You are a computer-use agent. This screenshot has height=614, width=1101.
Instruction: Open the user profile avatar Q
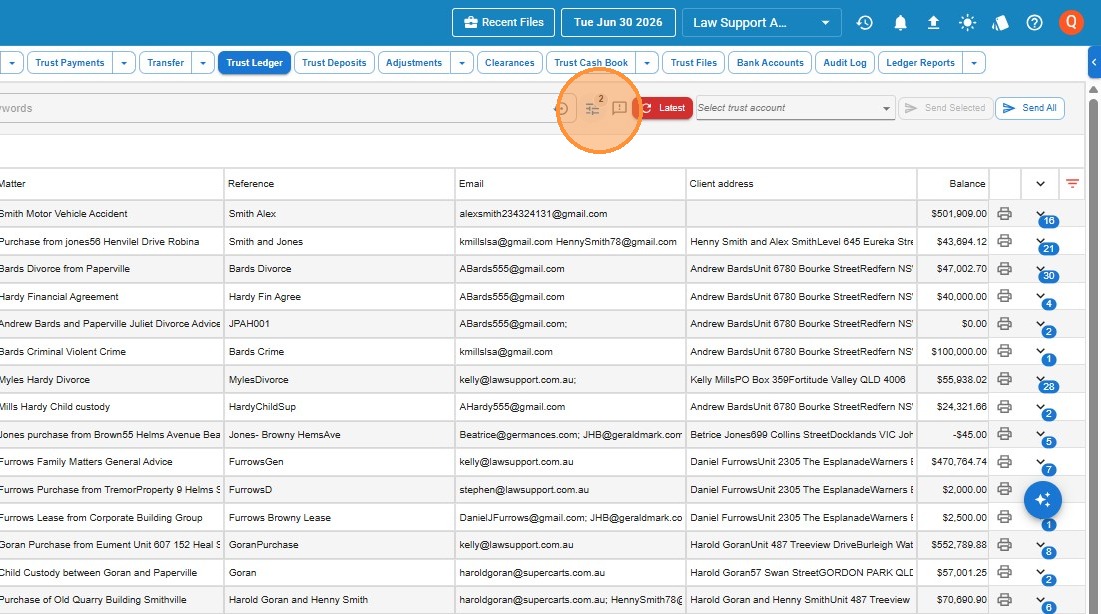click(1071, 22)
